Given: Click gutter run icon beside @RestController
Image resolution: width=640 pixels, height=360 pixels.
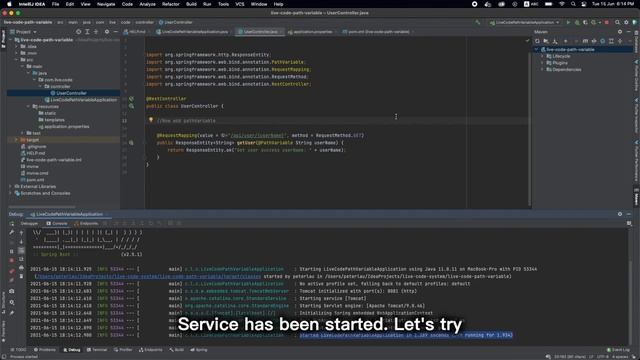Looking at the screenshot, I should pos(131,99).
